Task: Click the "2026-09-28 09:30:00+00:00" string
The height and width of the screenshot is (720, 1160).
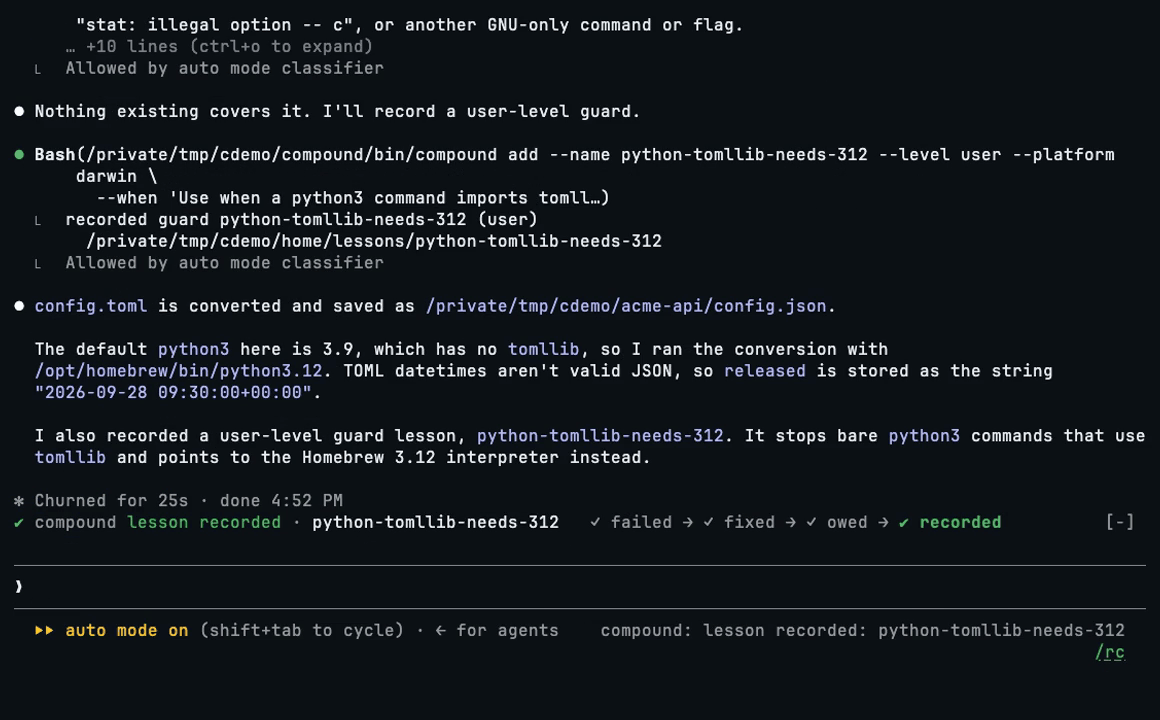Action: pyautogui.click(x=173, y=392)
